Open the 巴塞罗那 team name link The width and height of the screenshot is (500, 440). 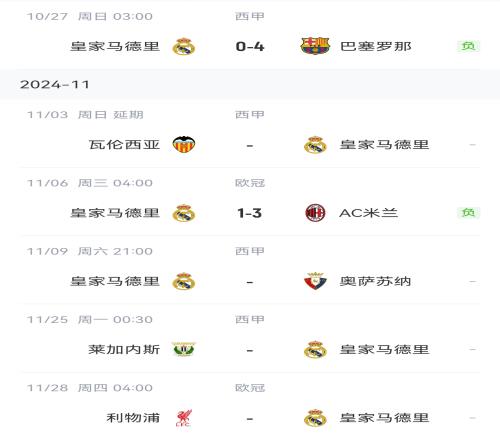[x=376, y=46]
